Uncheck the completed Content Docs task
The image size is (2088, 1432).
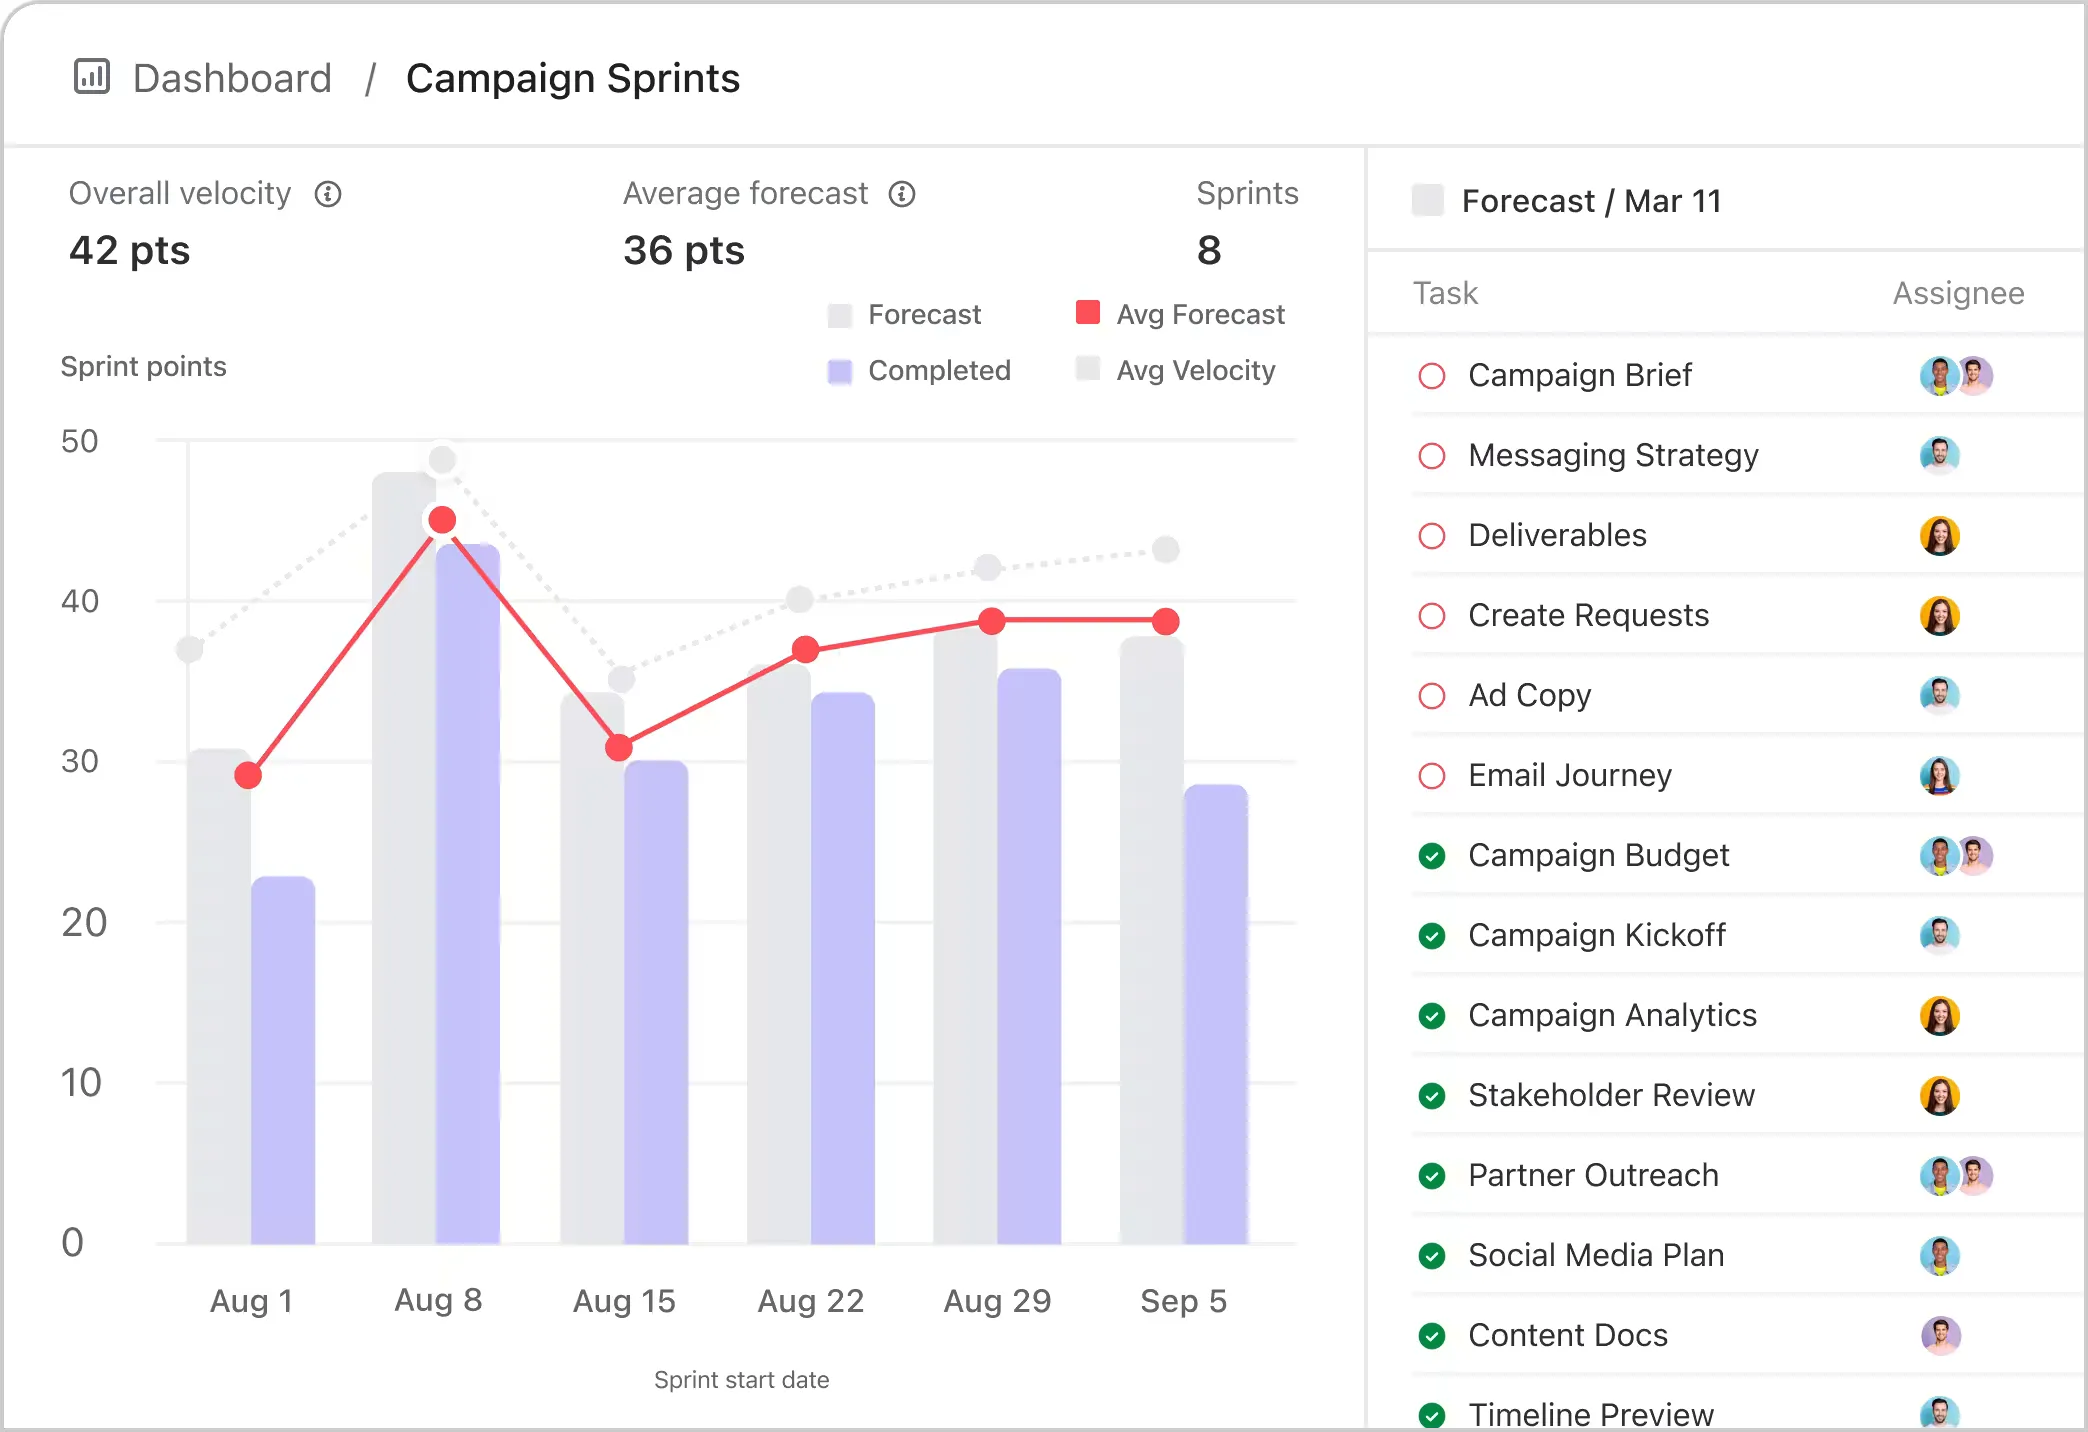coord(1432,1336)
